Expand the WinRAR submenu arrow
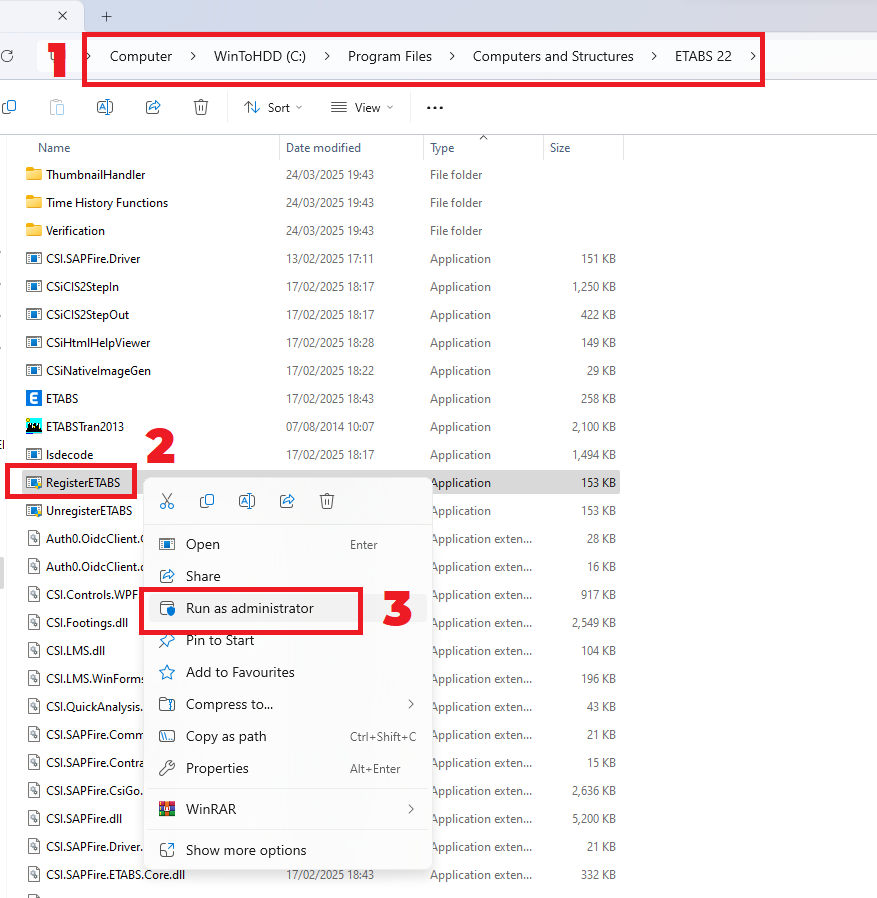This screenshot has height=898, width=877. [411, 809]
